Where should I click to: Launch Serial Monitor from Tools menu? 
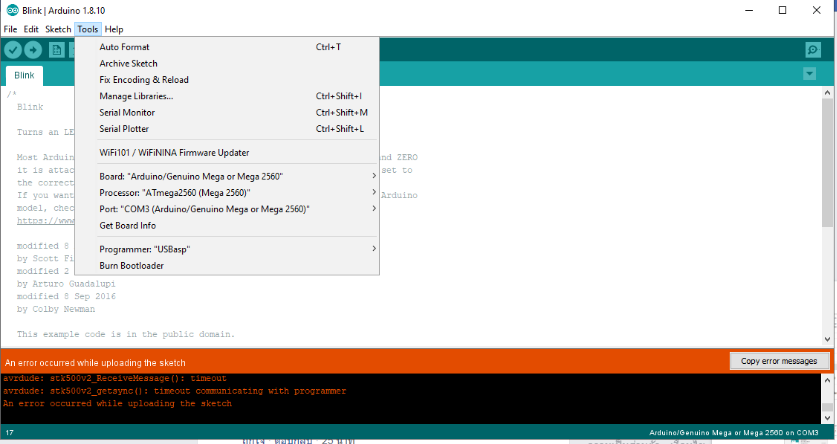(227, 113)
